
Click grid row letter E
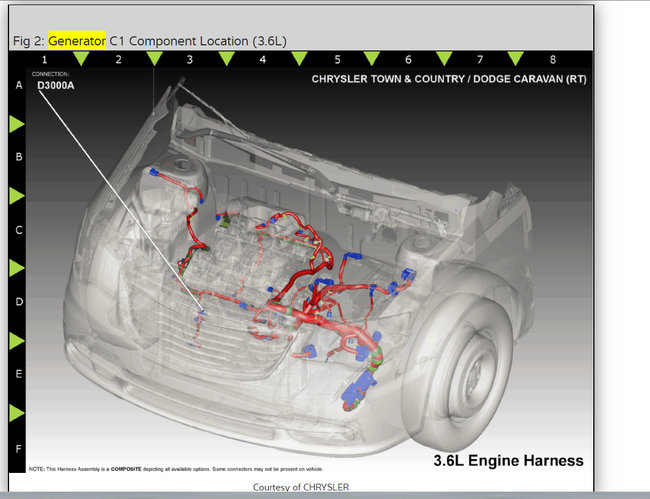pyautogui.click(x=19, y=374)
